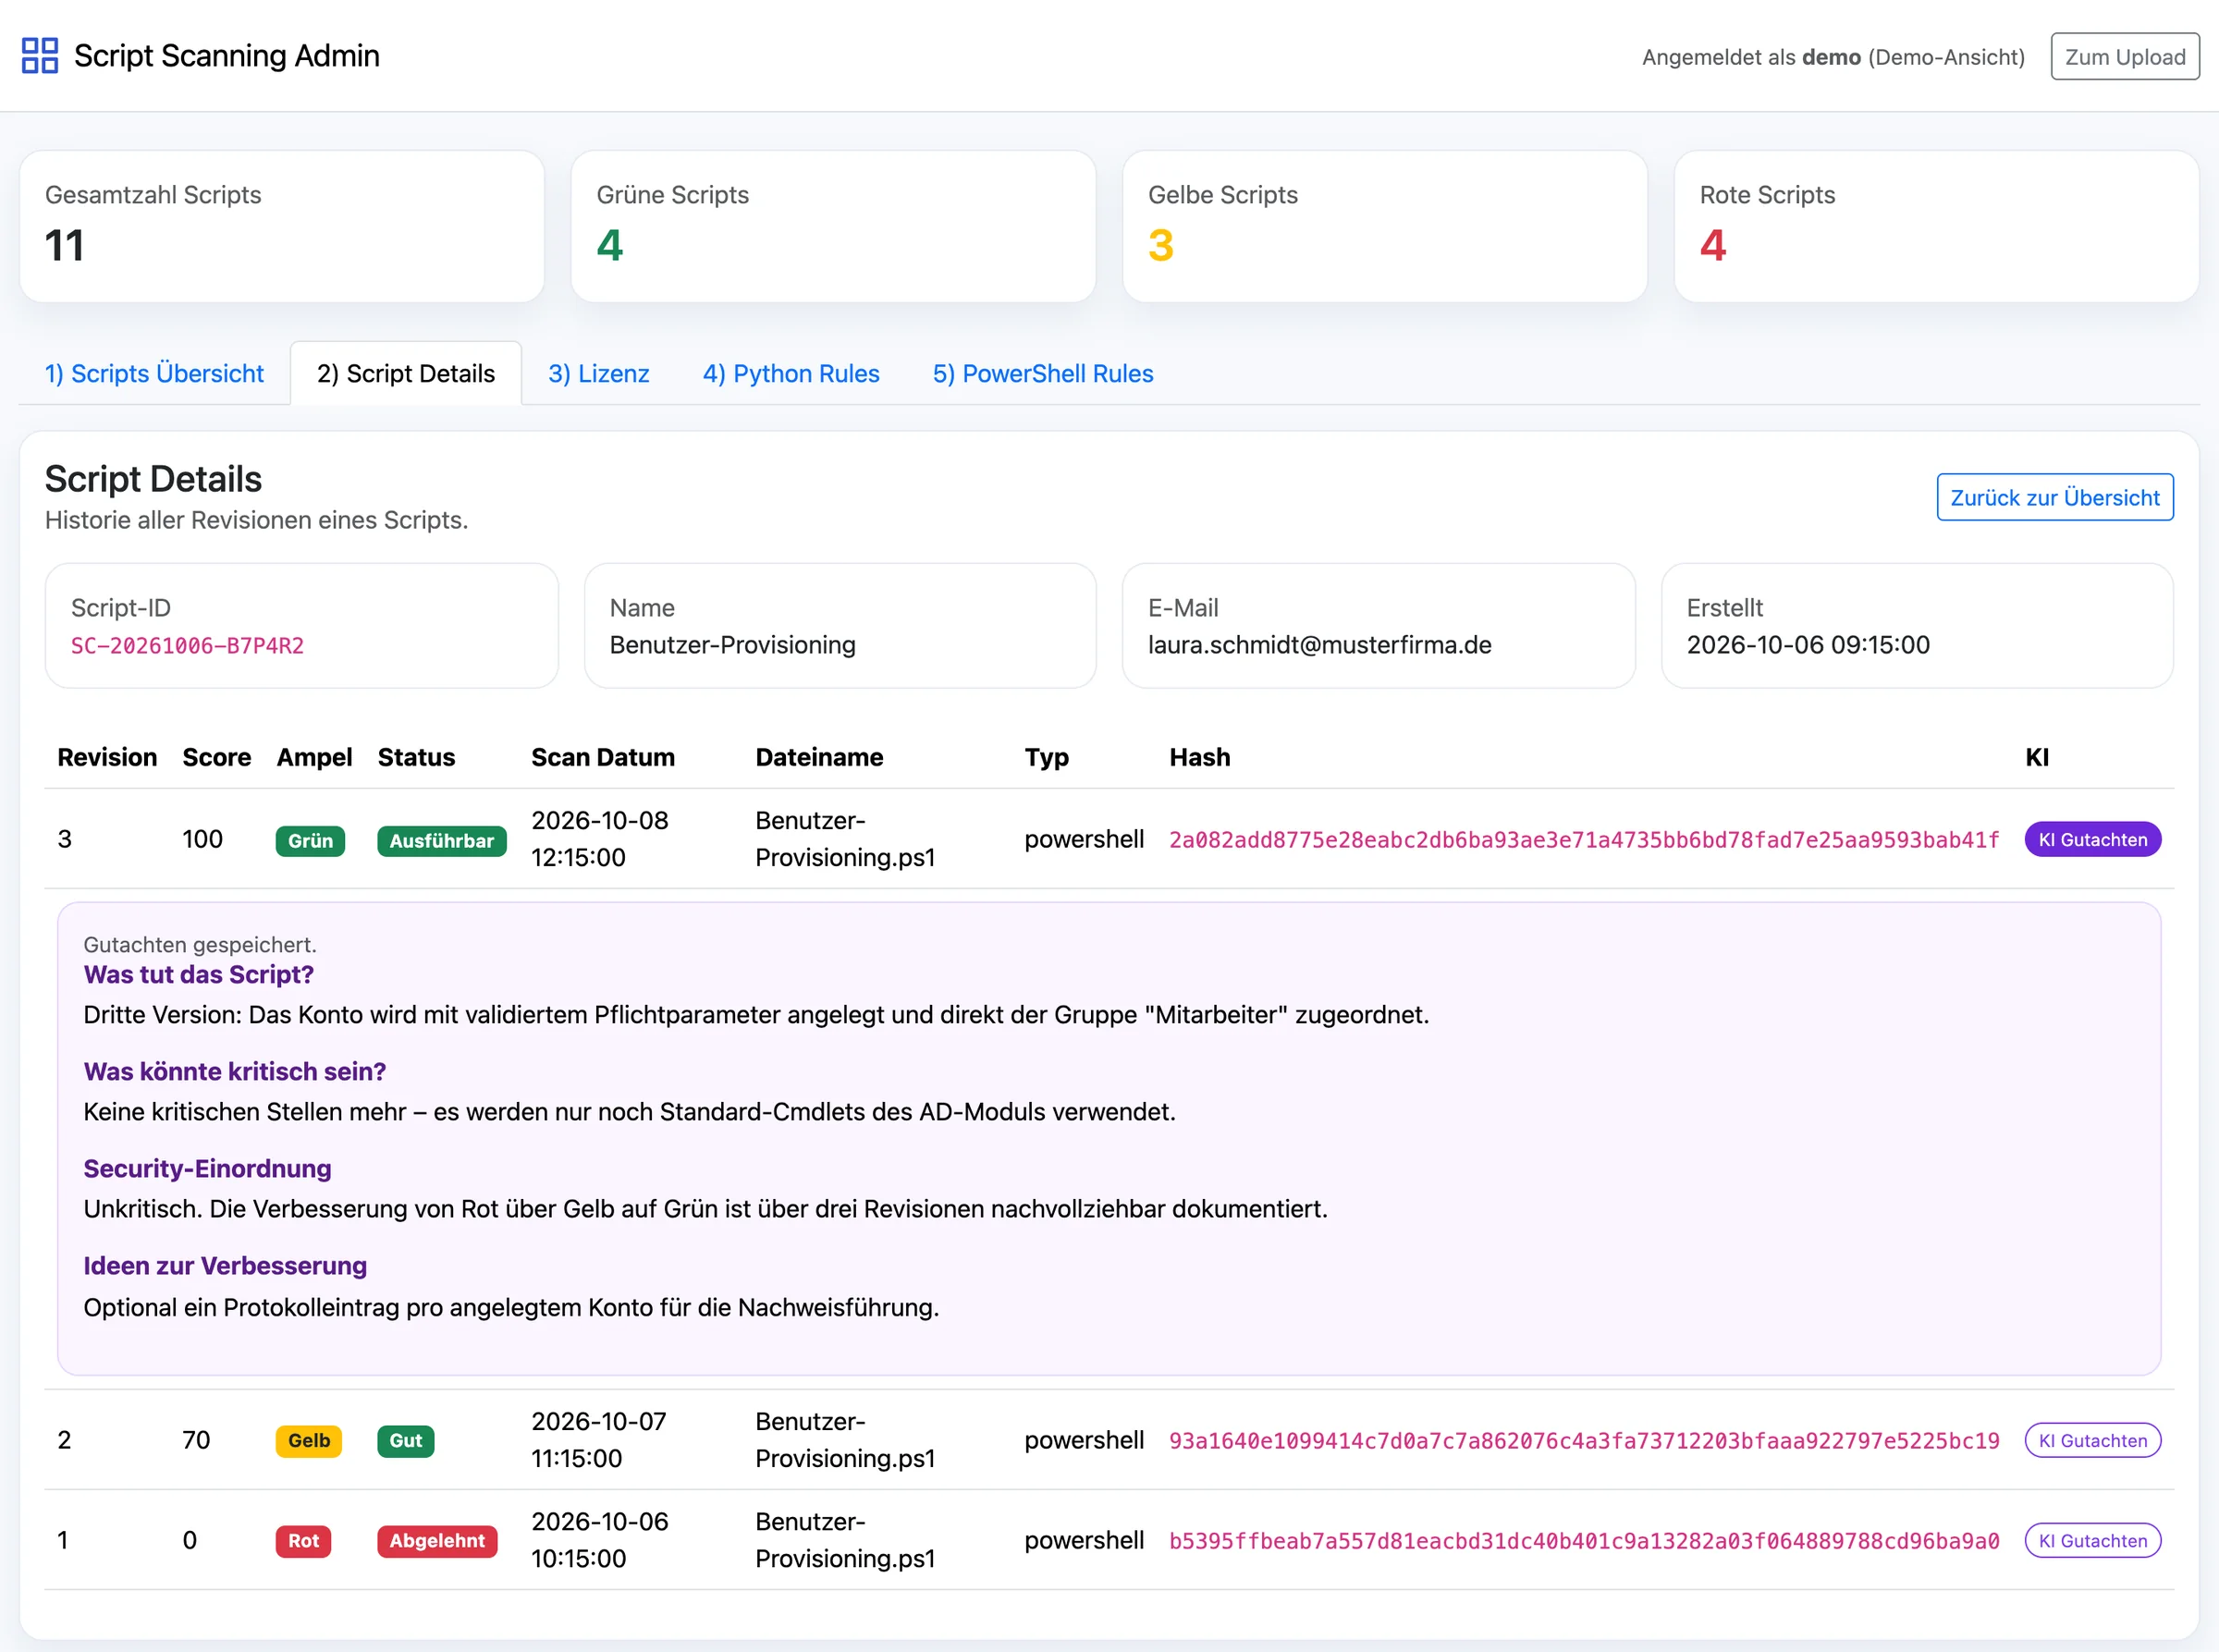Click the Abgelehnt status badge
Screen dimensions: 2219x1652
[x=437, y=1541]
